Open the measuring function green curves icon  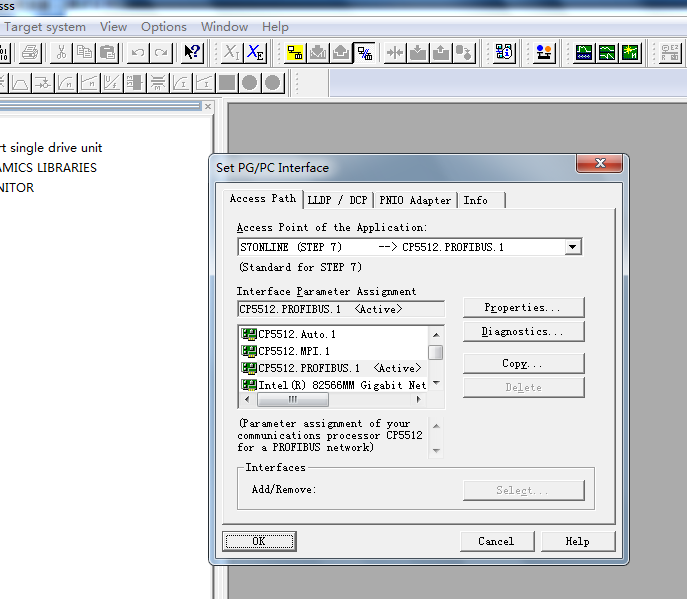[607, 53]
